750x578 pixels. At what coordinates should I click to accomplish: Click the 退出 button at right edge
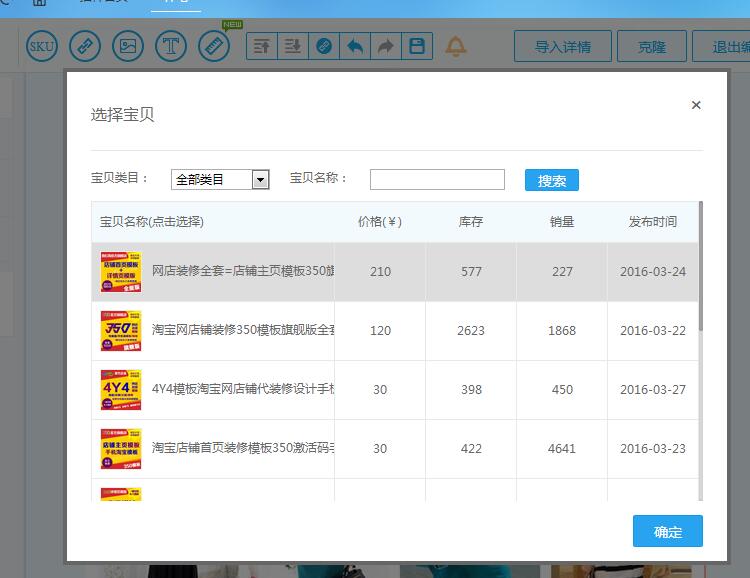721,46
